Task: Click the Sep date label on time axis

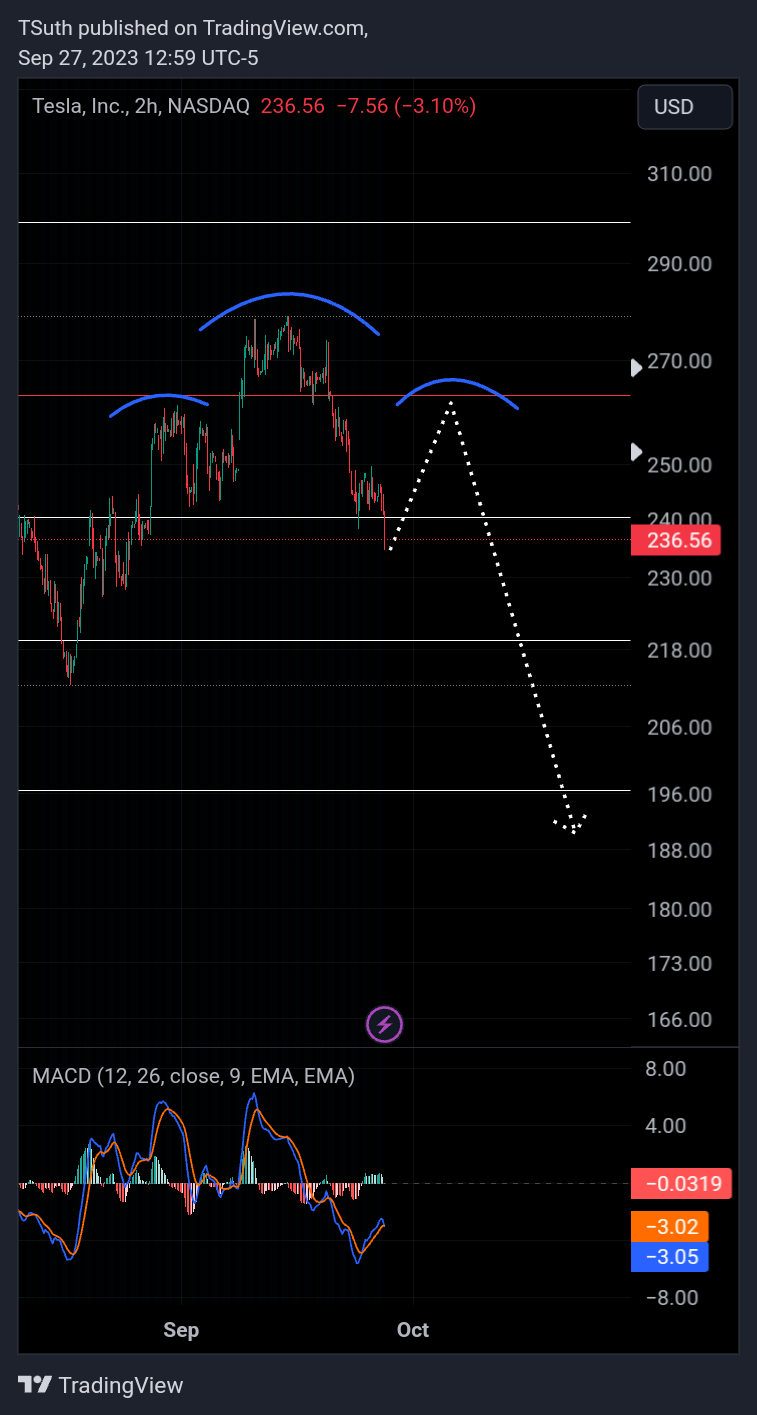Action: point(181,1330)
